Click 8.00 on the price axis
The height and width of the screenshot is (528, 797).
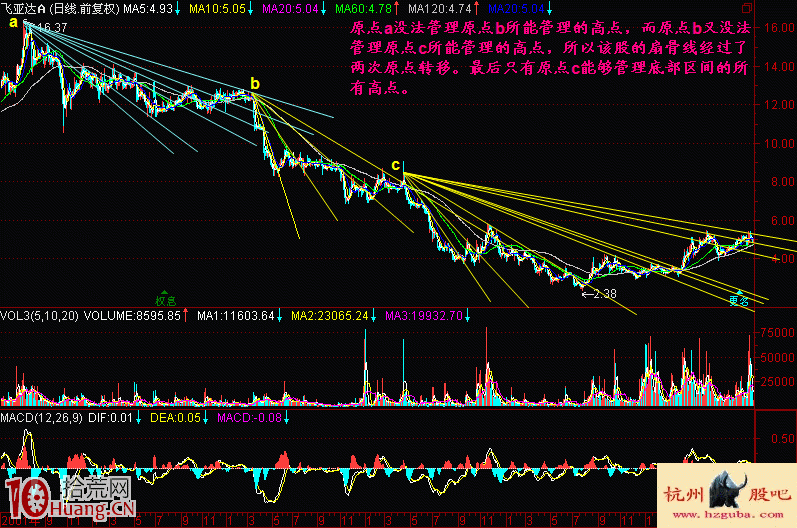point(783,181)
